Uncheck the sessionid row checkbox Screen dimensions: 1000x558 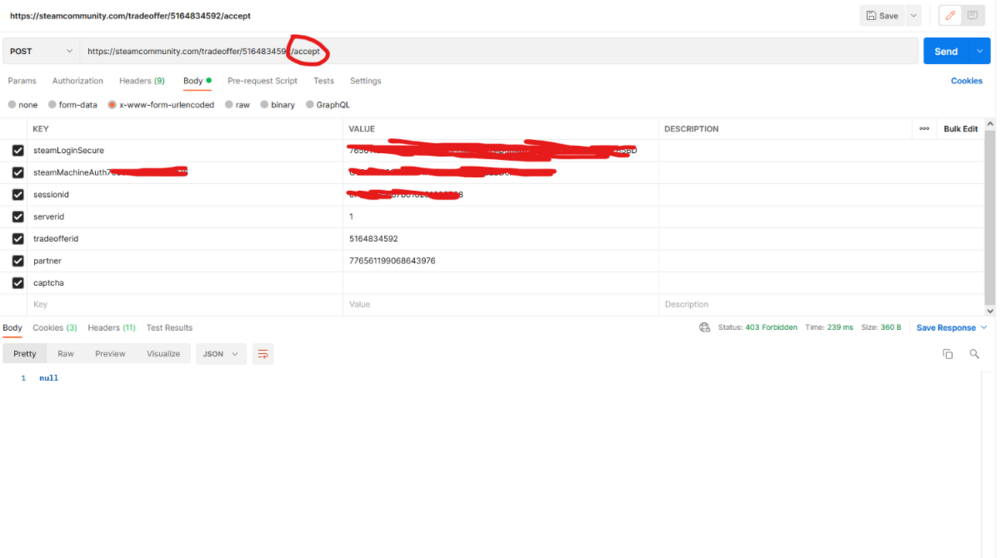click(x=18, y=195)
